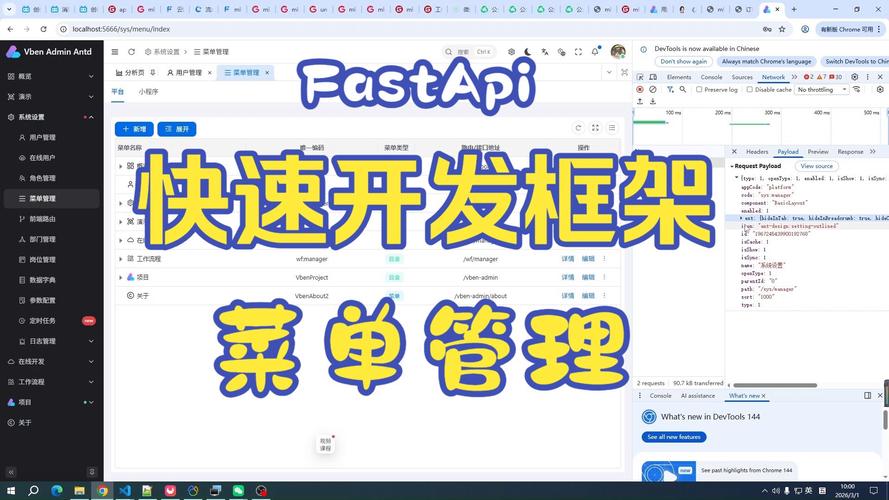Viewport: 889px width, 500px height.
Task: Click the table reload icon above the menu table
Action: coord(578,128)
